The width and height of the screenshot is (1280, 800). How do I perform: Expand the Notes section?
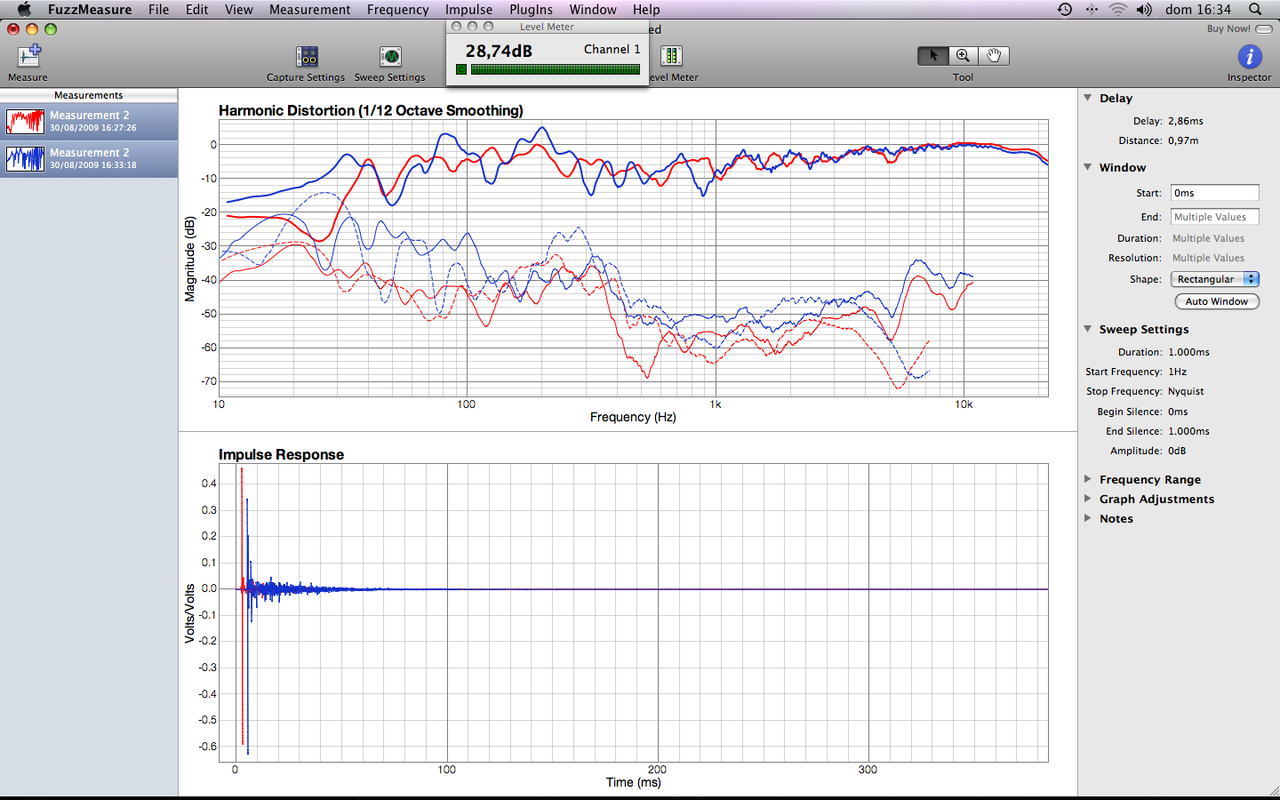coord(1088,518)
